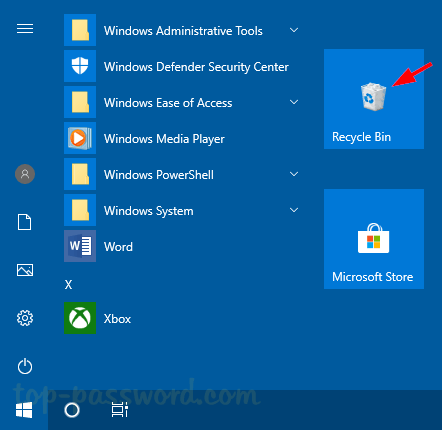Open Settings via the gear icon

[x=25, y=318]
